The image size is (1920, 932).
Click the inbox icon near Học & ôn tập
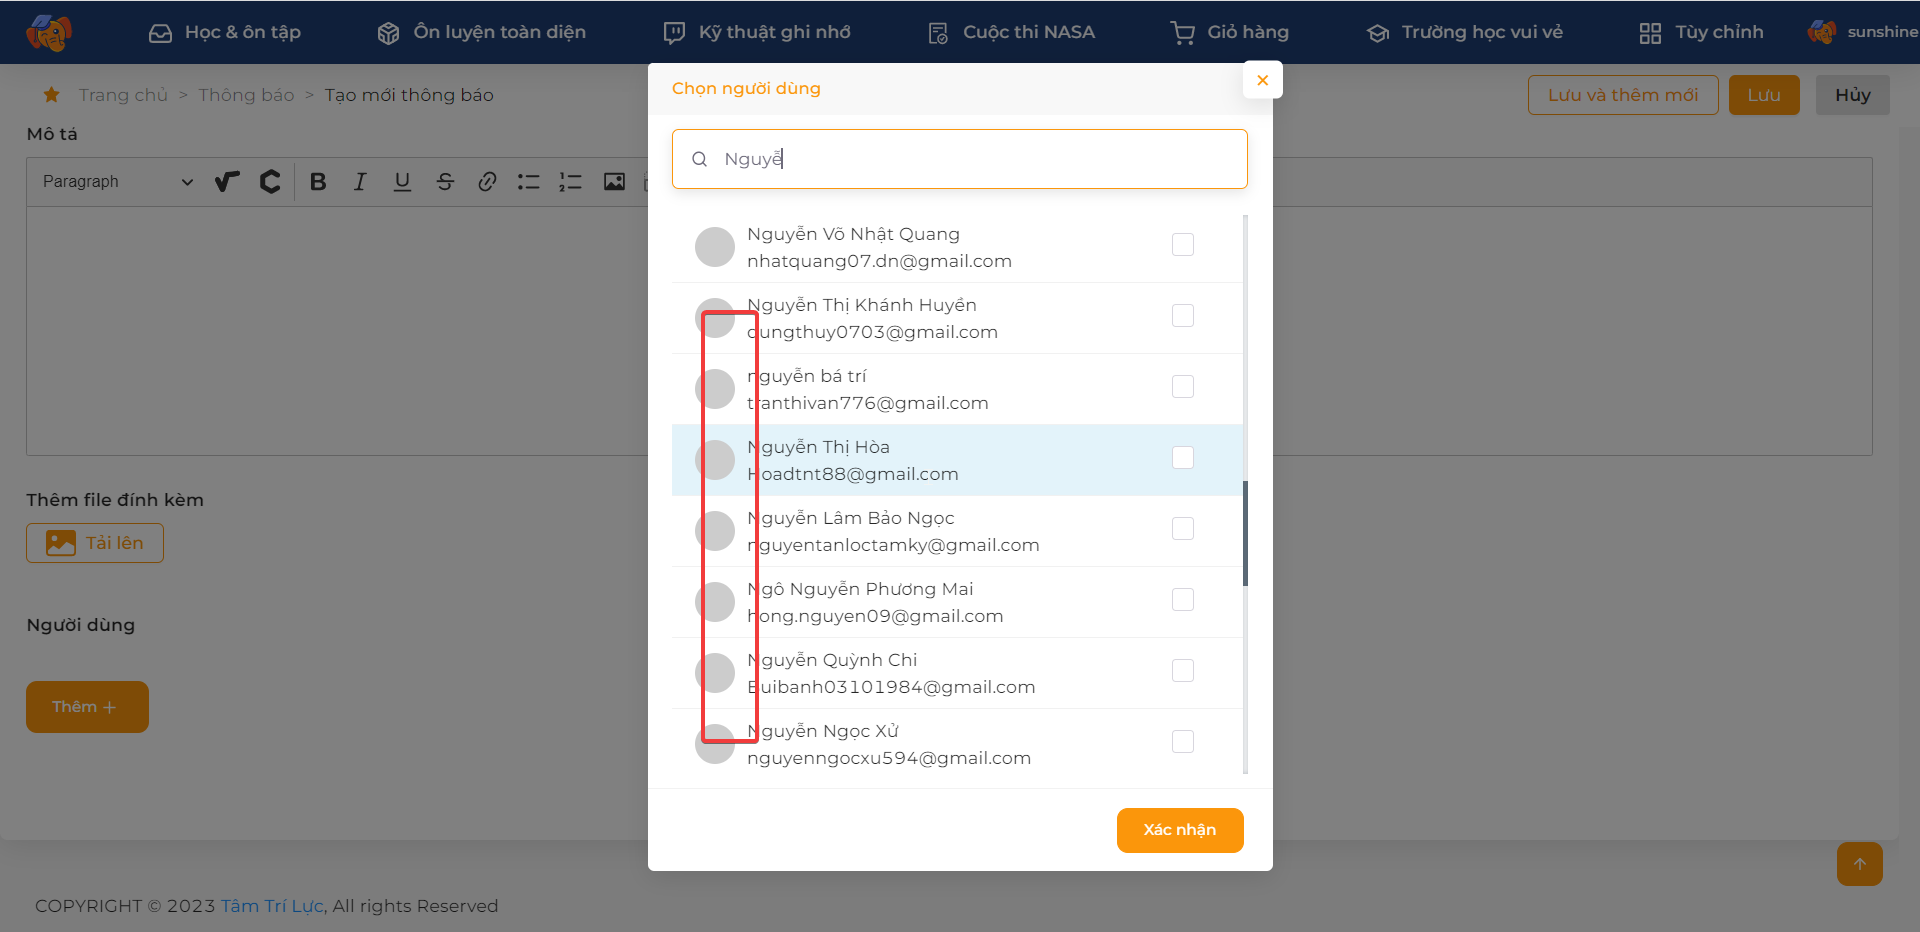pyautogui.click(x=160, y=33)
